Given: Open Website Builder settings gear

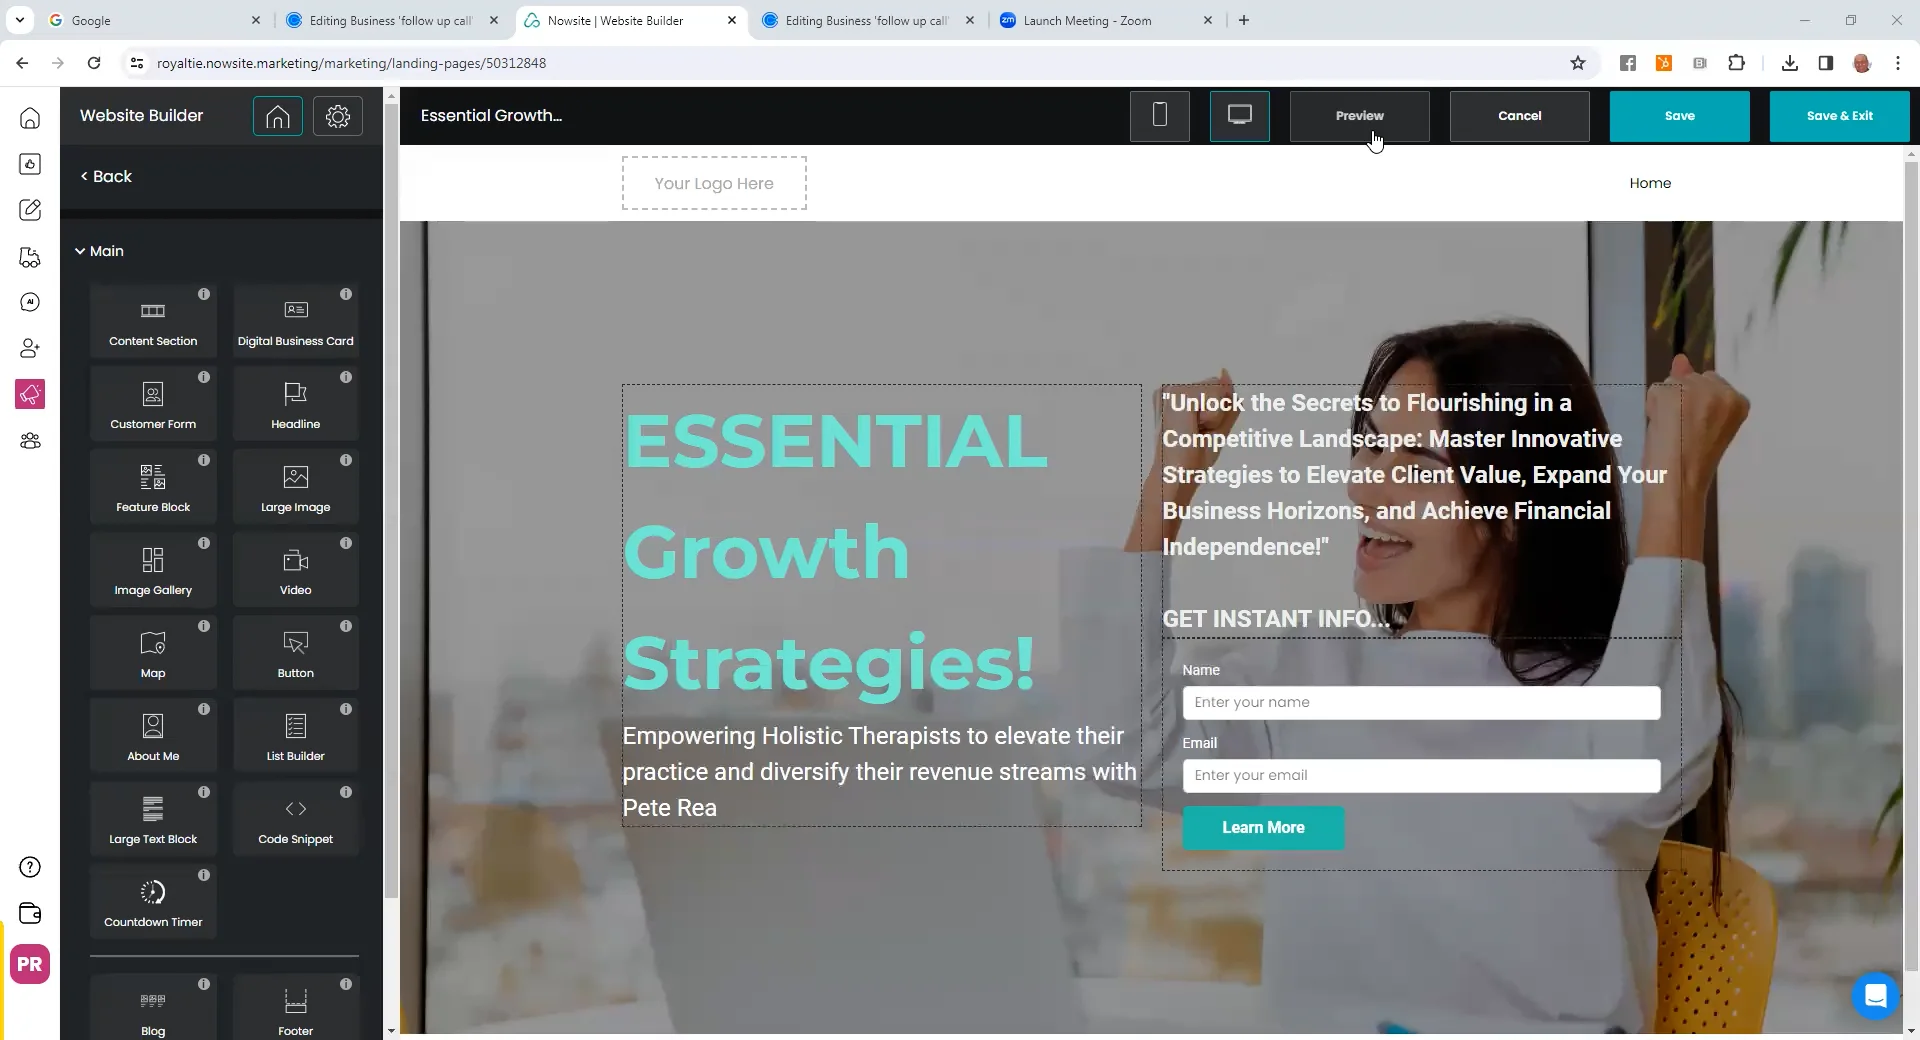Looking at the screenshot, I should (x=338, y=116).
